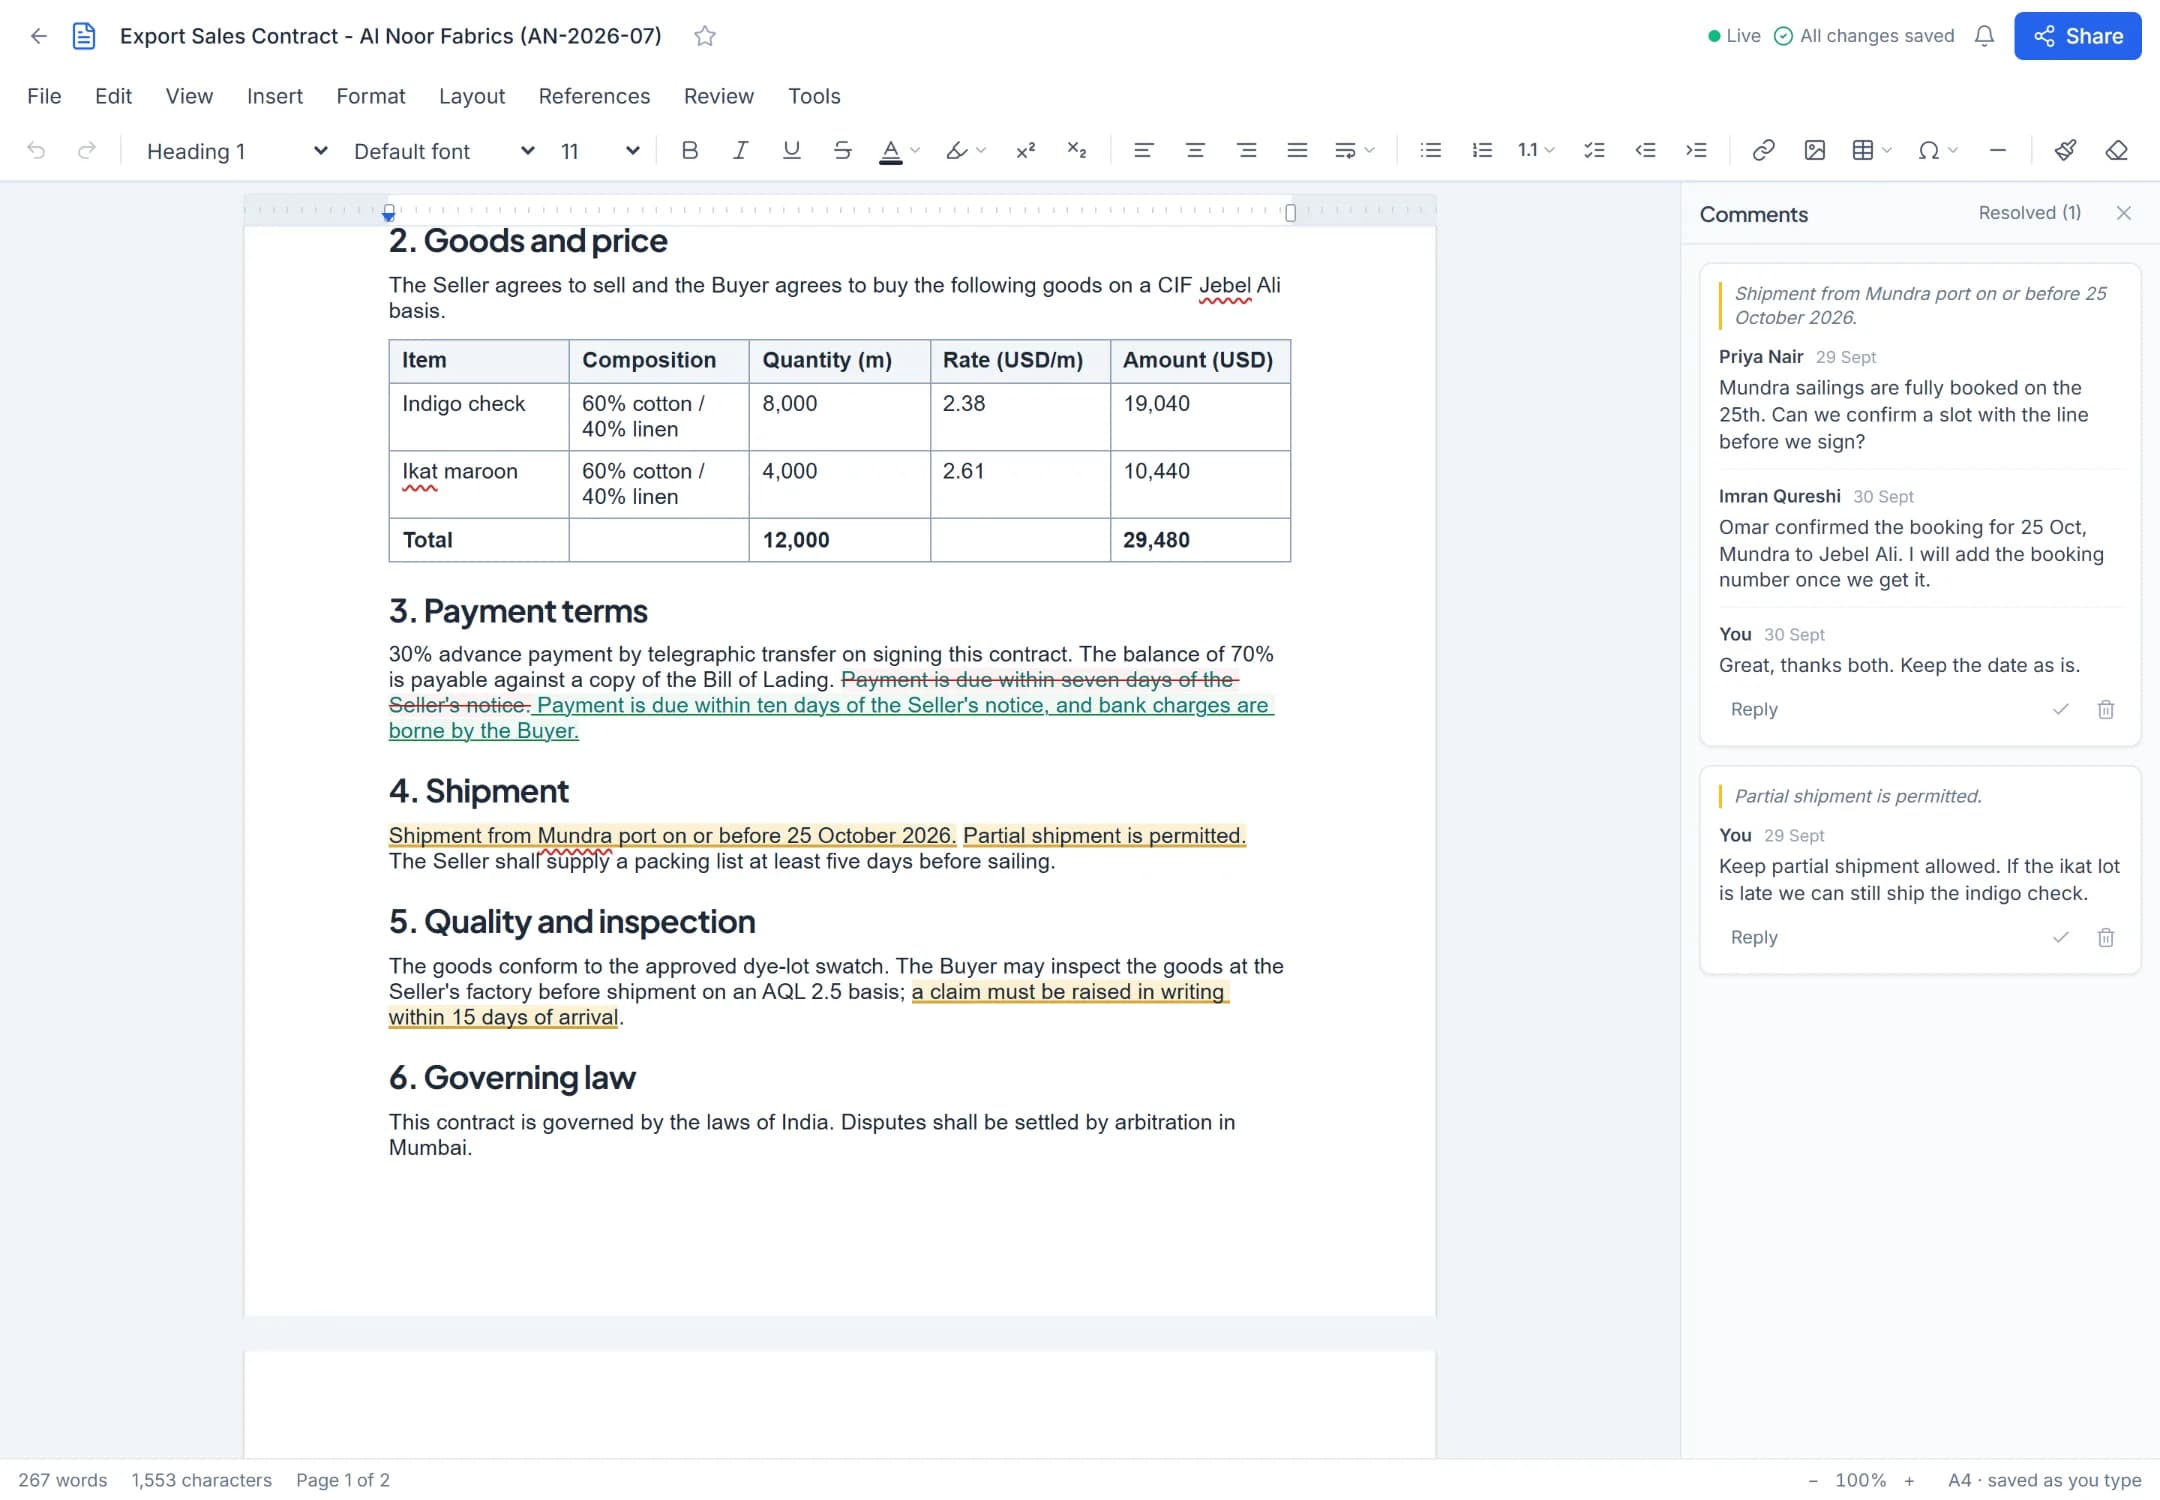Screen dimensions: 2160x1500
Task: Open the Heading 1 style dropdown
Action: [x=236, y=151]
